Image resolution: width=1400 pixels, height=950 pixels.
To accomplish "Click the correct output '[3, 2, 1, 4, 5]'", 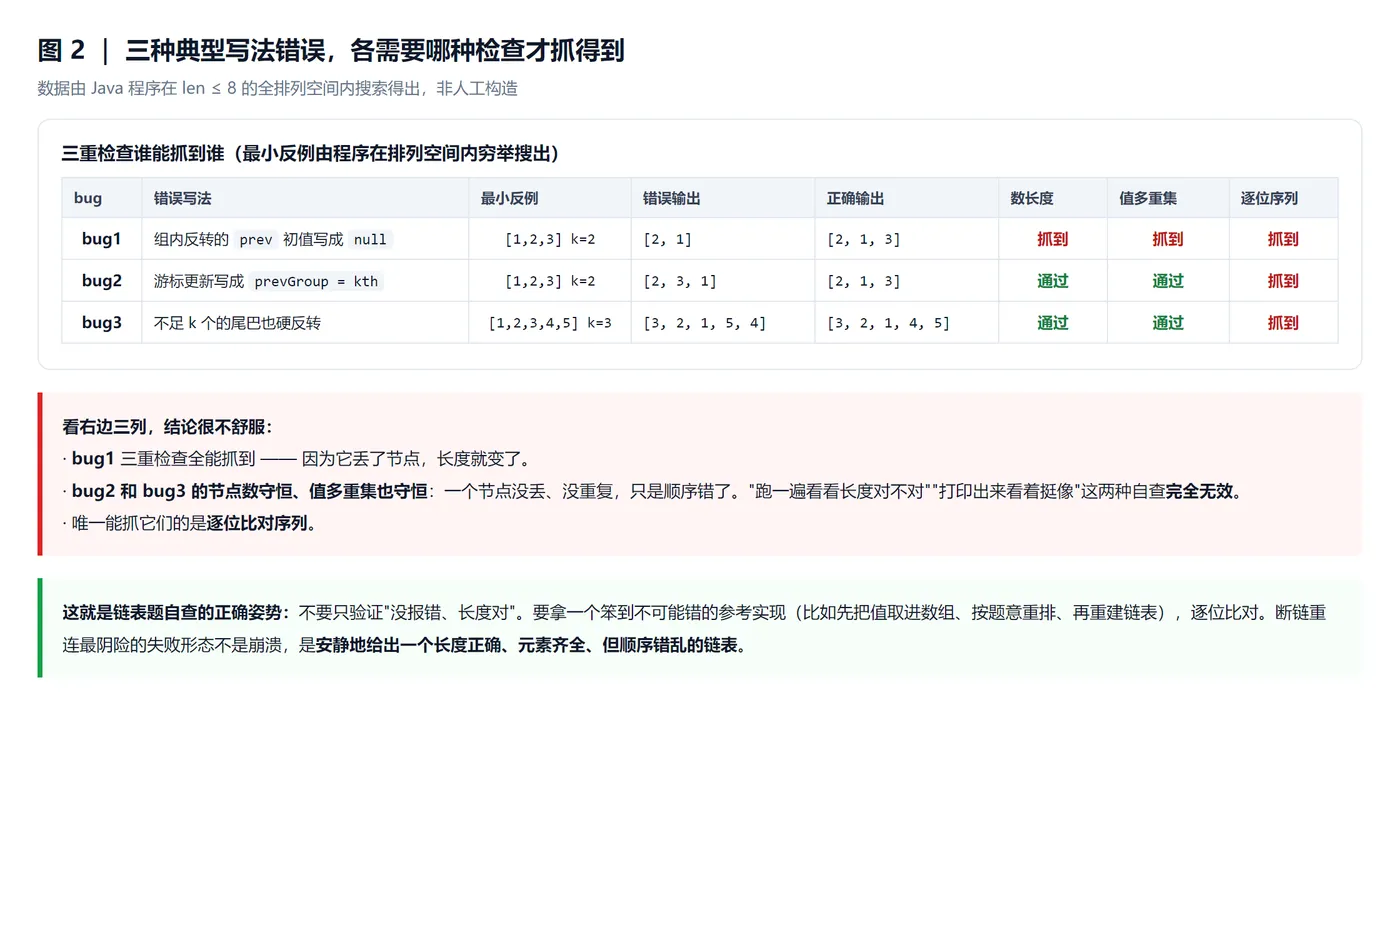I will tap(889, 323).
